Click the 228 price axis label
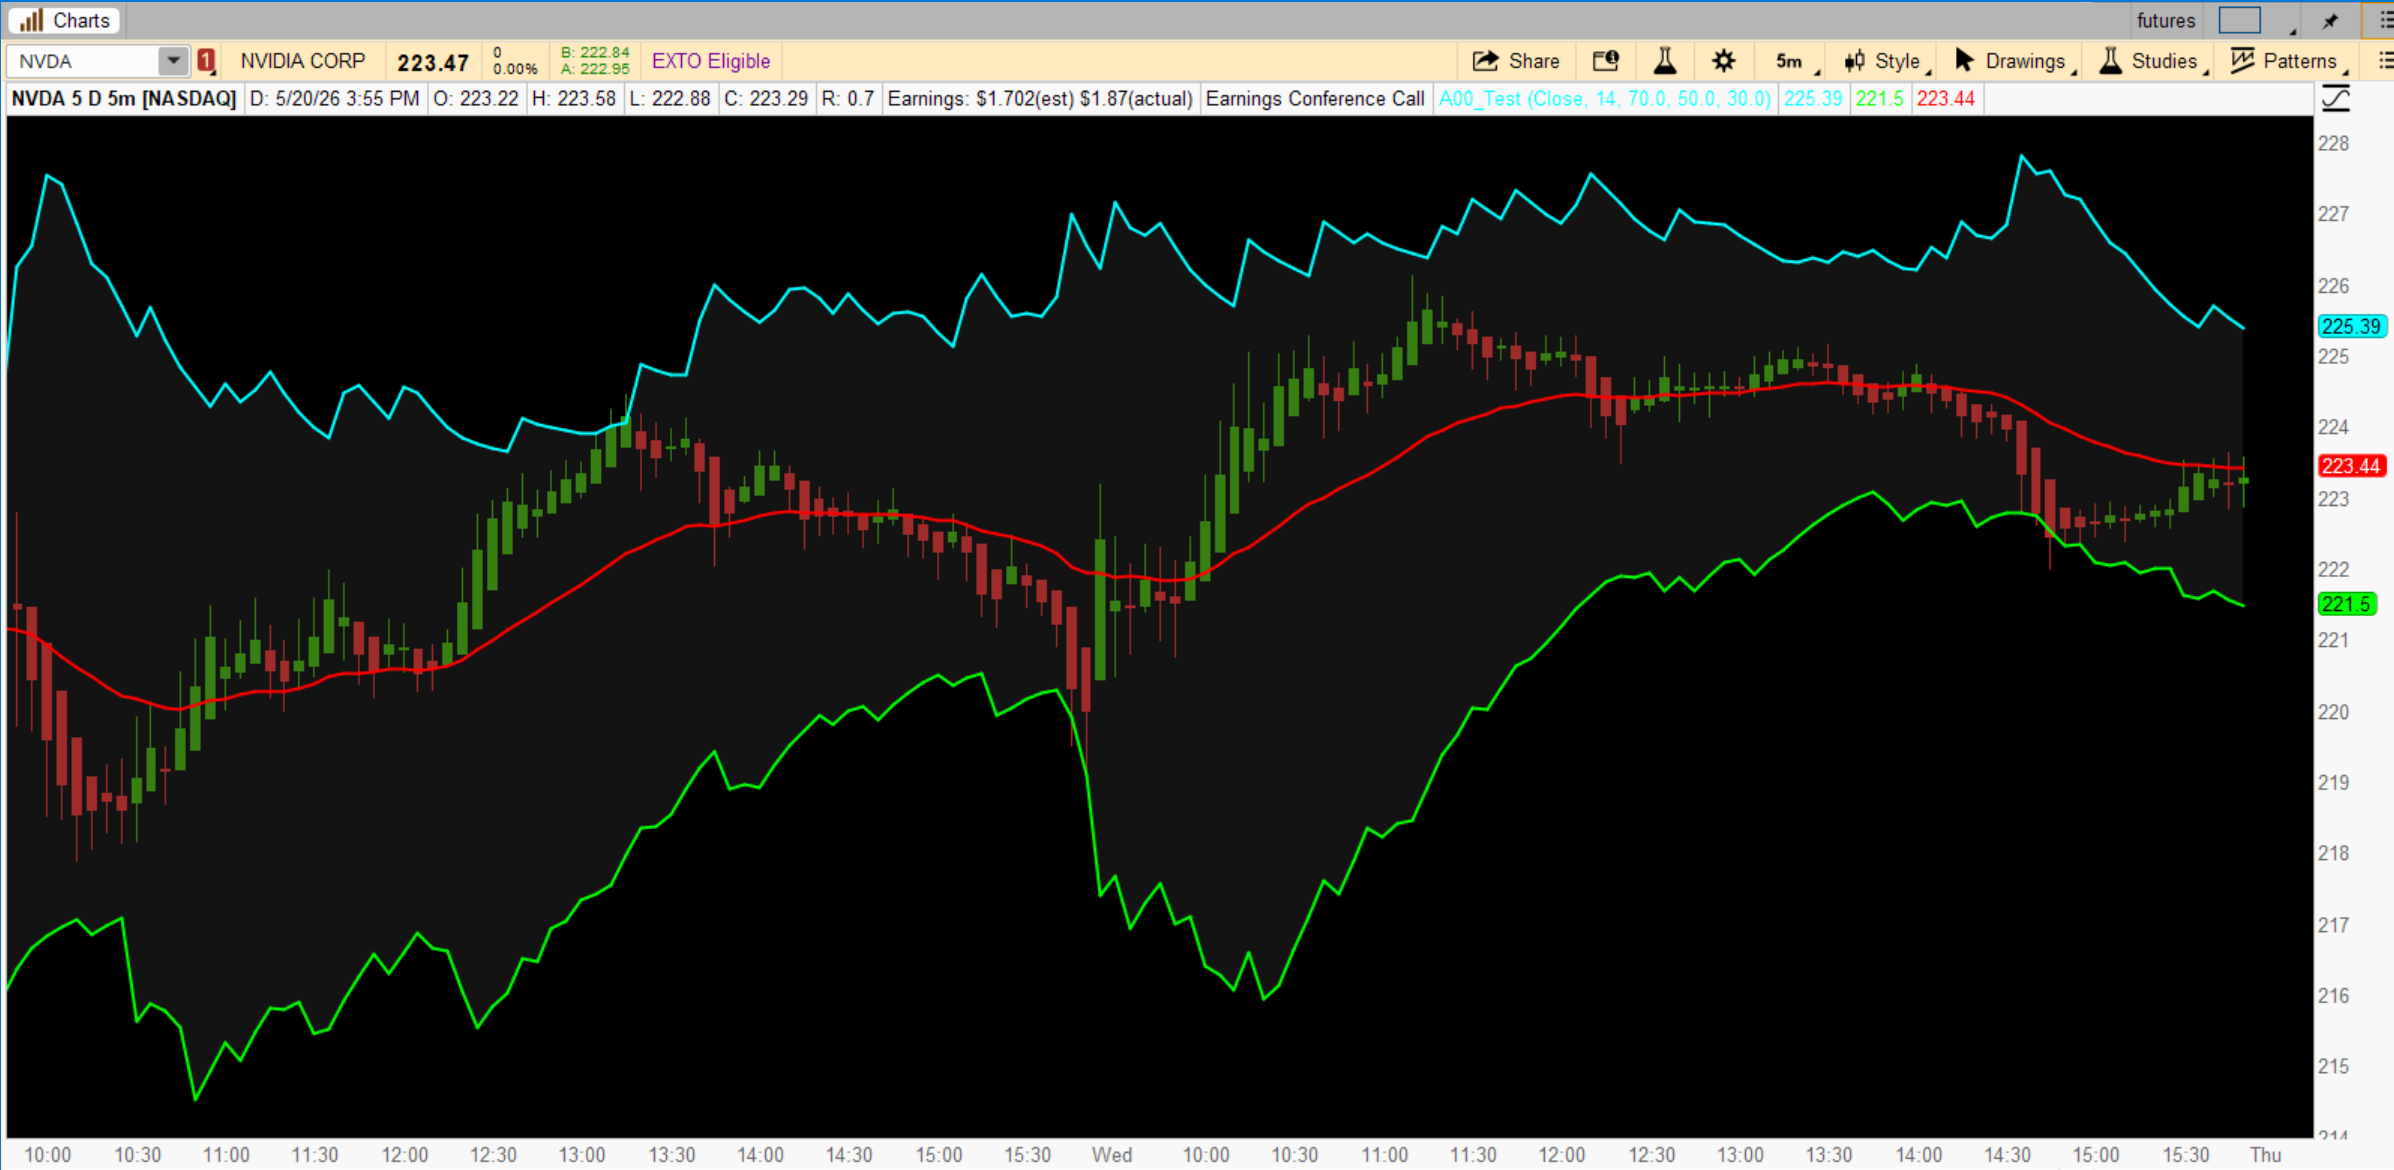2394x1170 pixels. (x=2333, y=143)
